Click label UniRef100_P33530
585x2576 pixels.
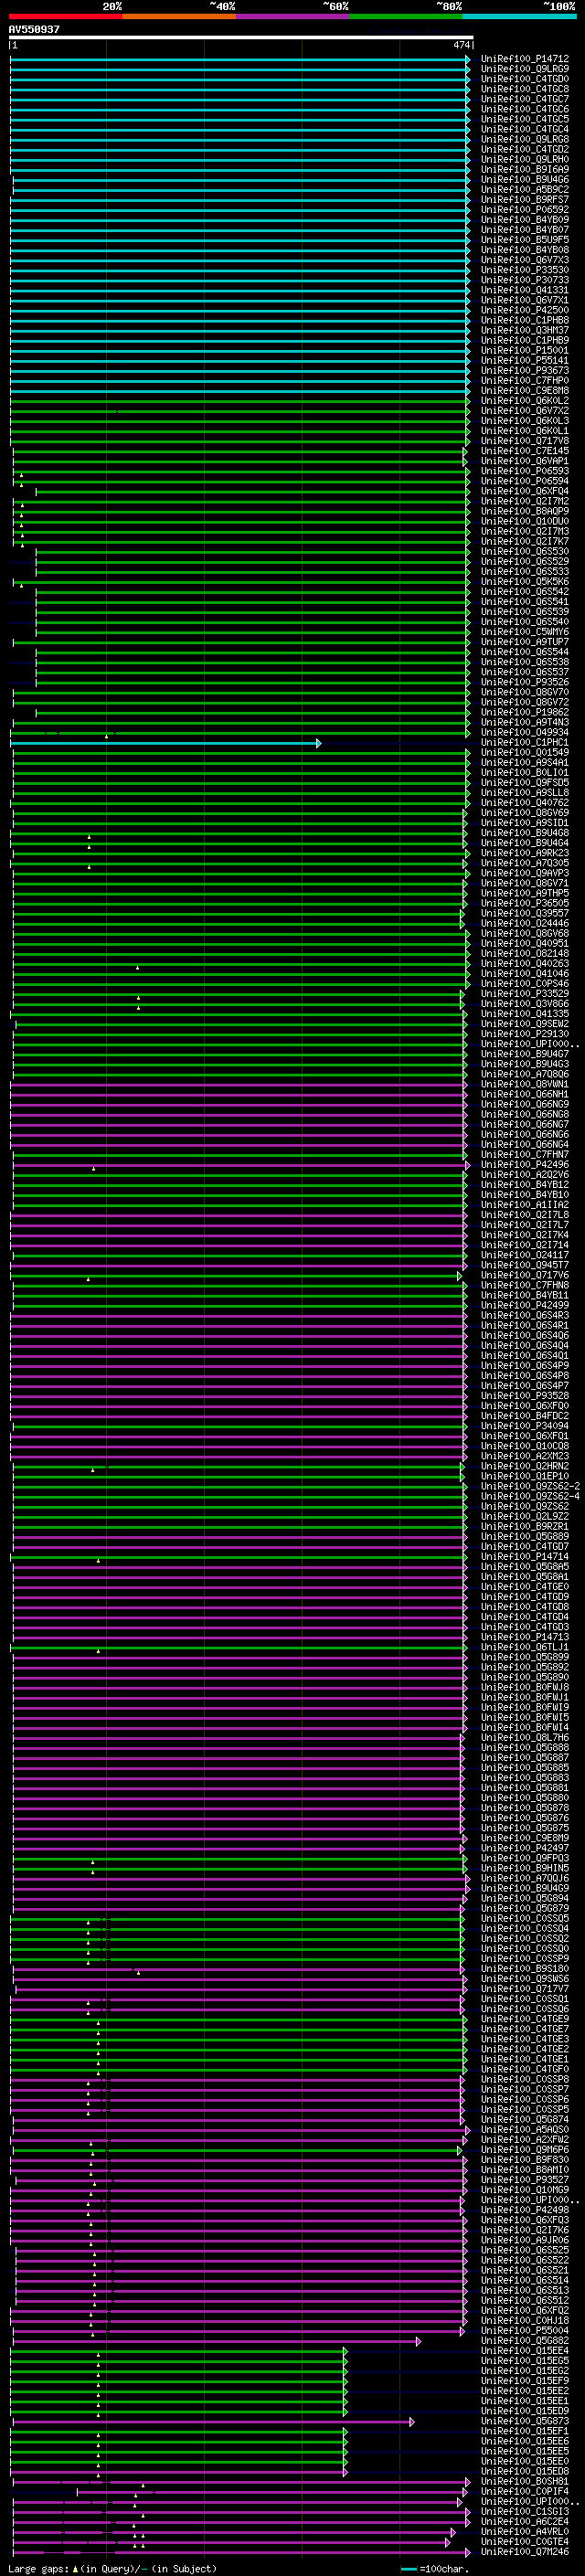[525, 270]
